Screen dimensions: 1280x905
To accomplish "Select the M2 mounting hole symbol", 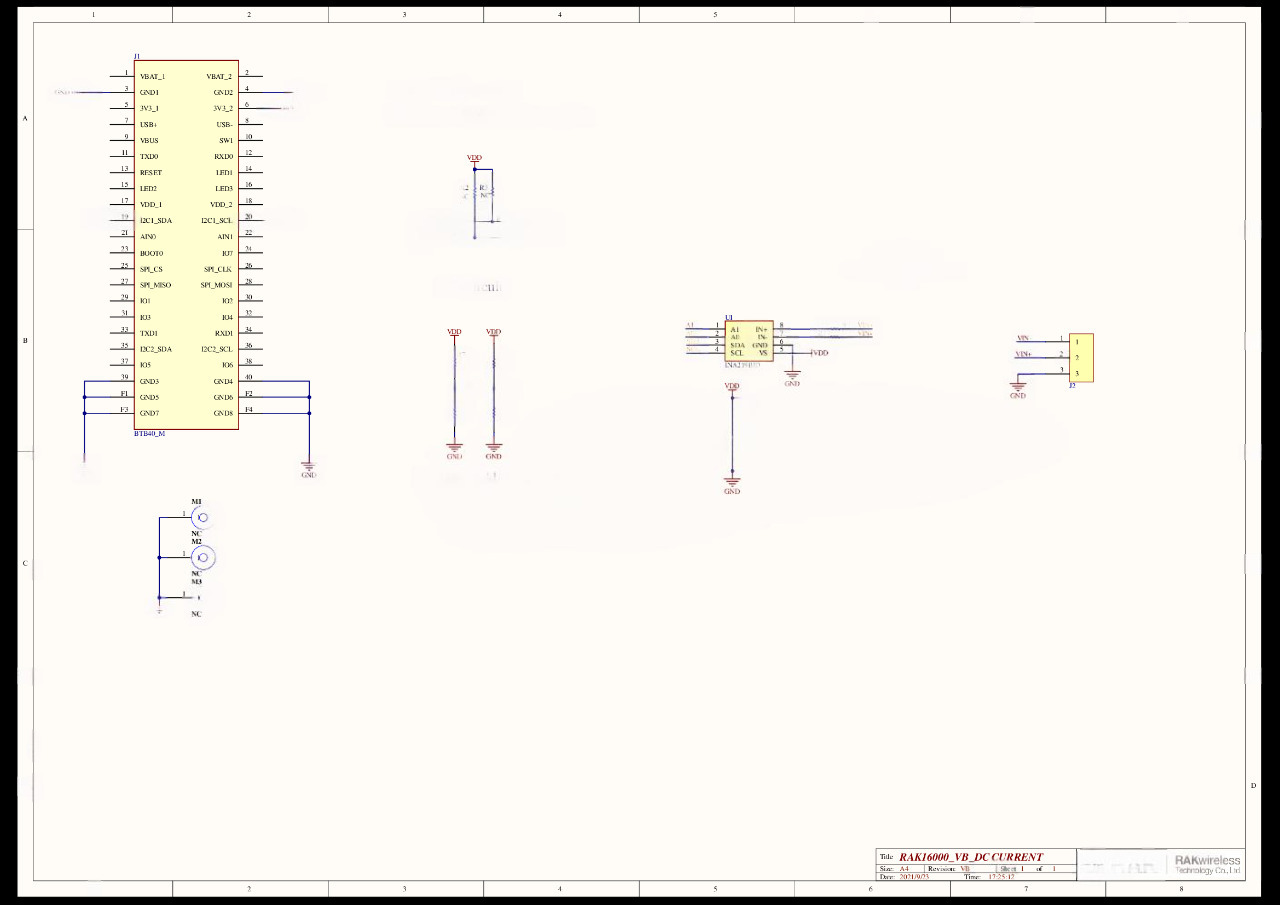I will point(203,557).
